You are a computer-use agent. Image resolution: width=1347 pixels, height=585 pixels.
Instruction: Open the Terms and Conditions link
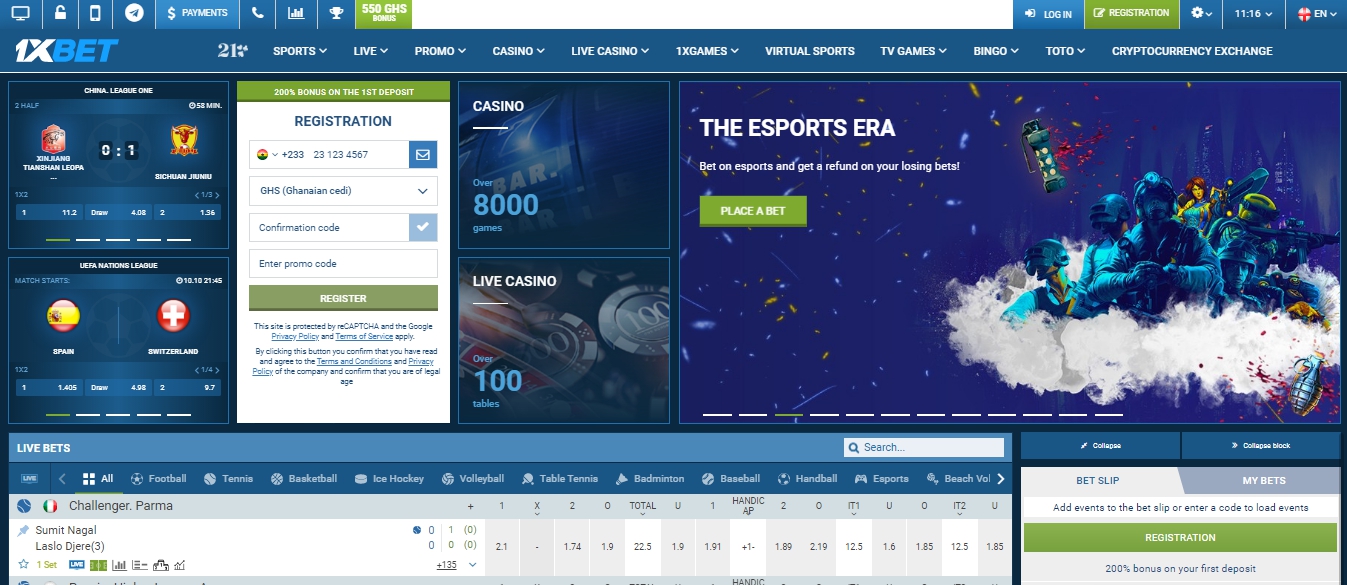coord(355,362)
